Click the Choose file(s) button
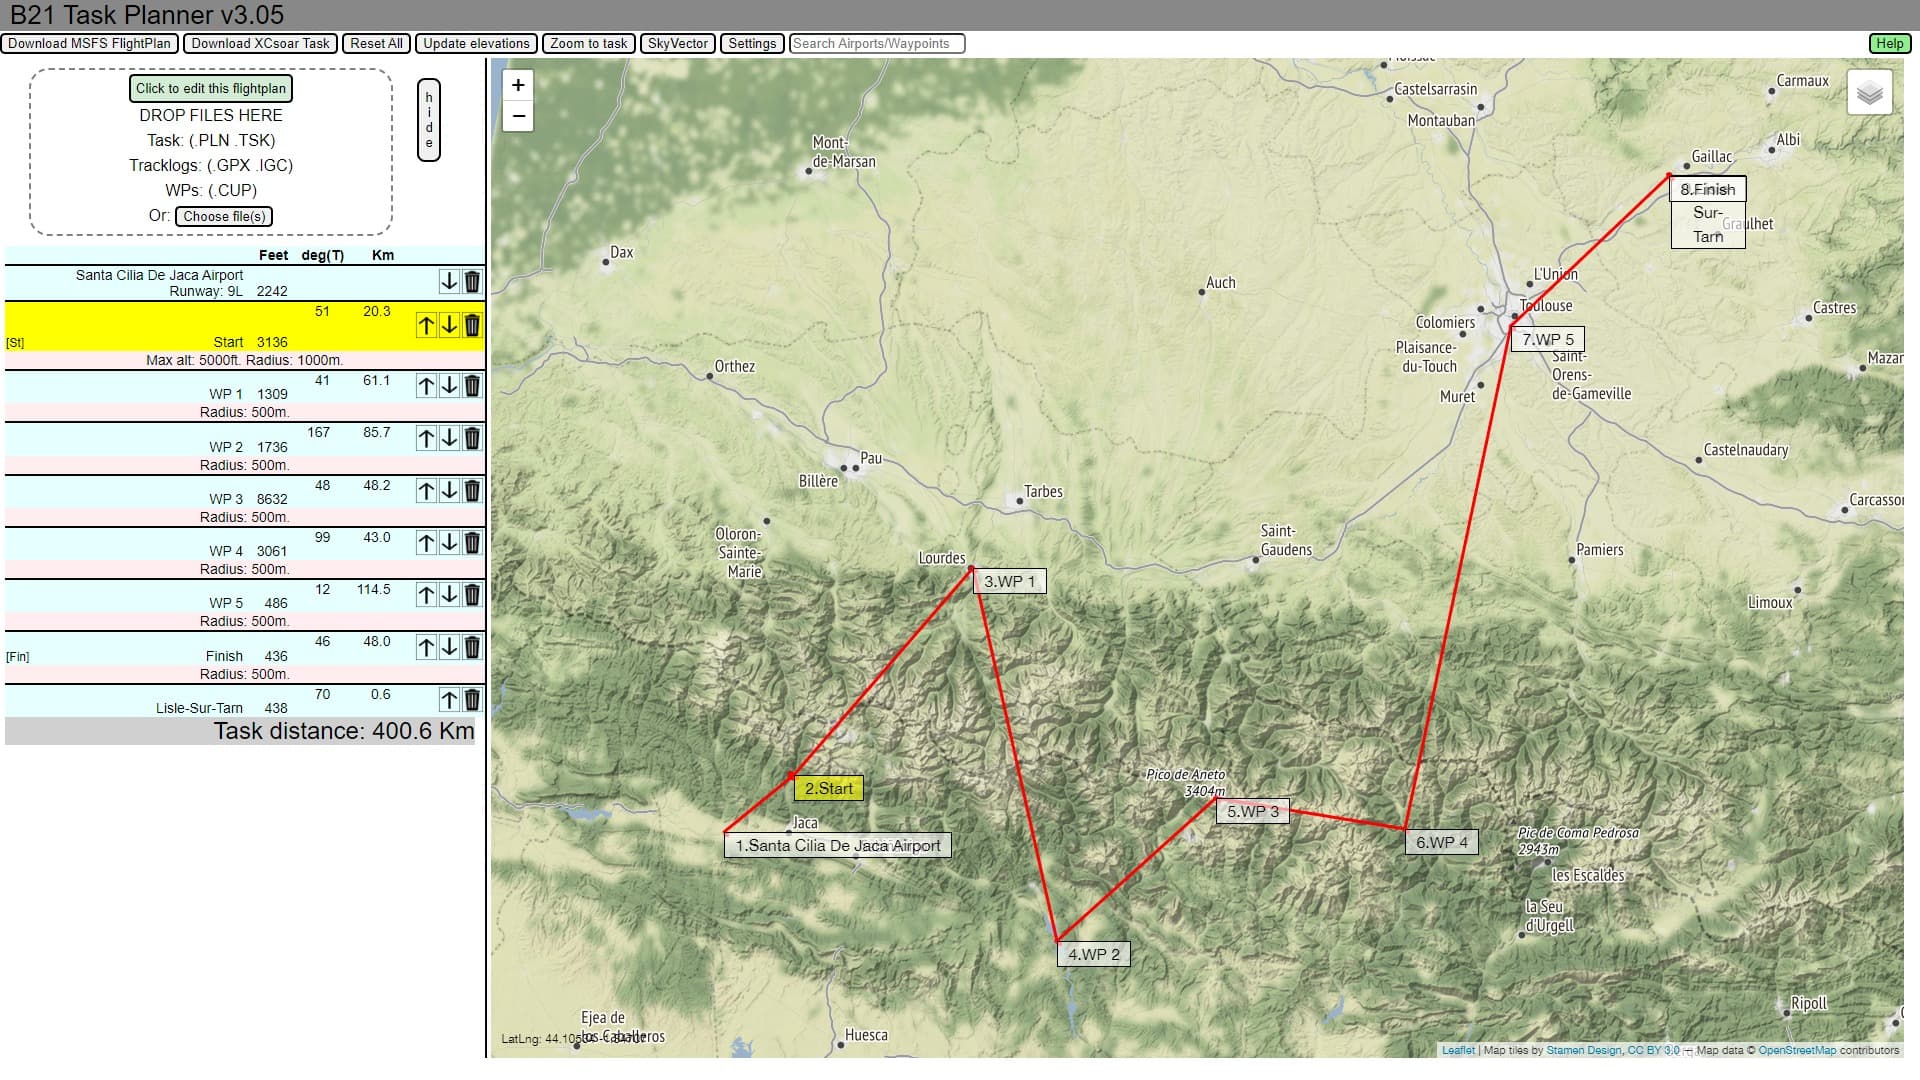 (x=224, y=216)
